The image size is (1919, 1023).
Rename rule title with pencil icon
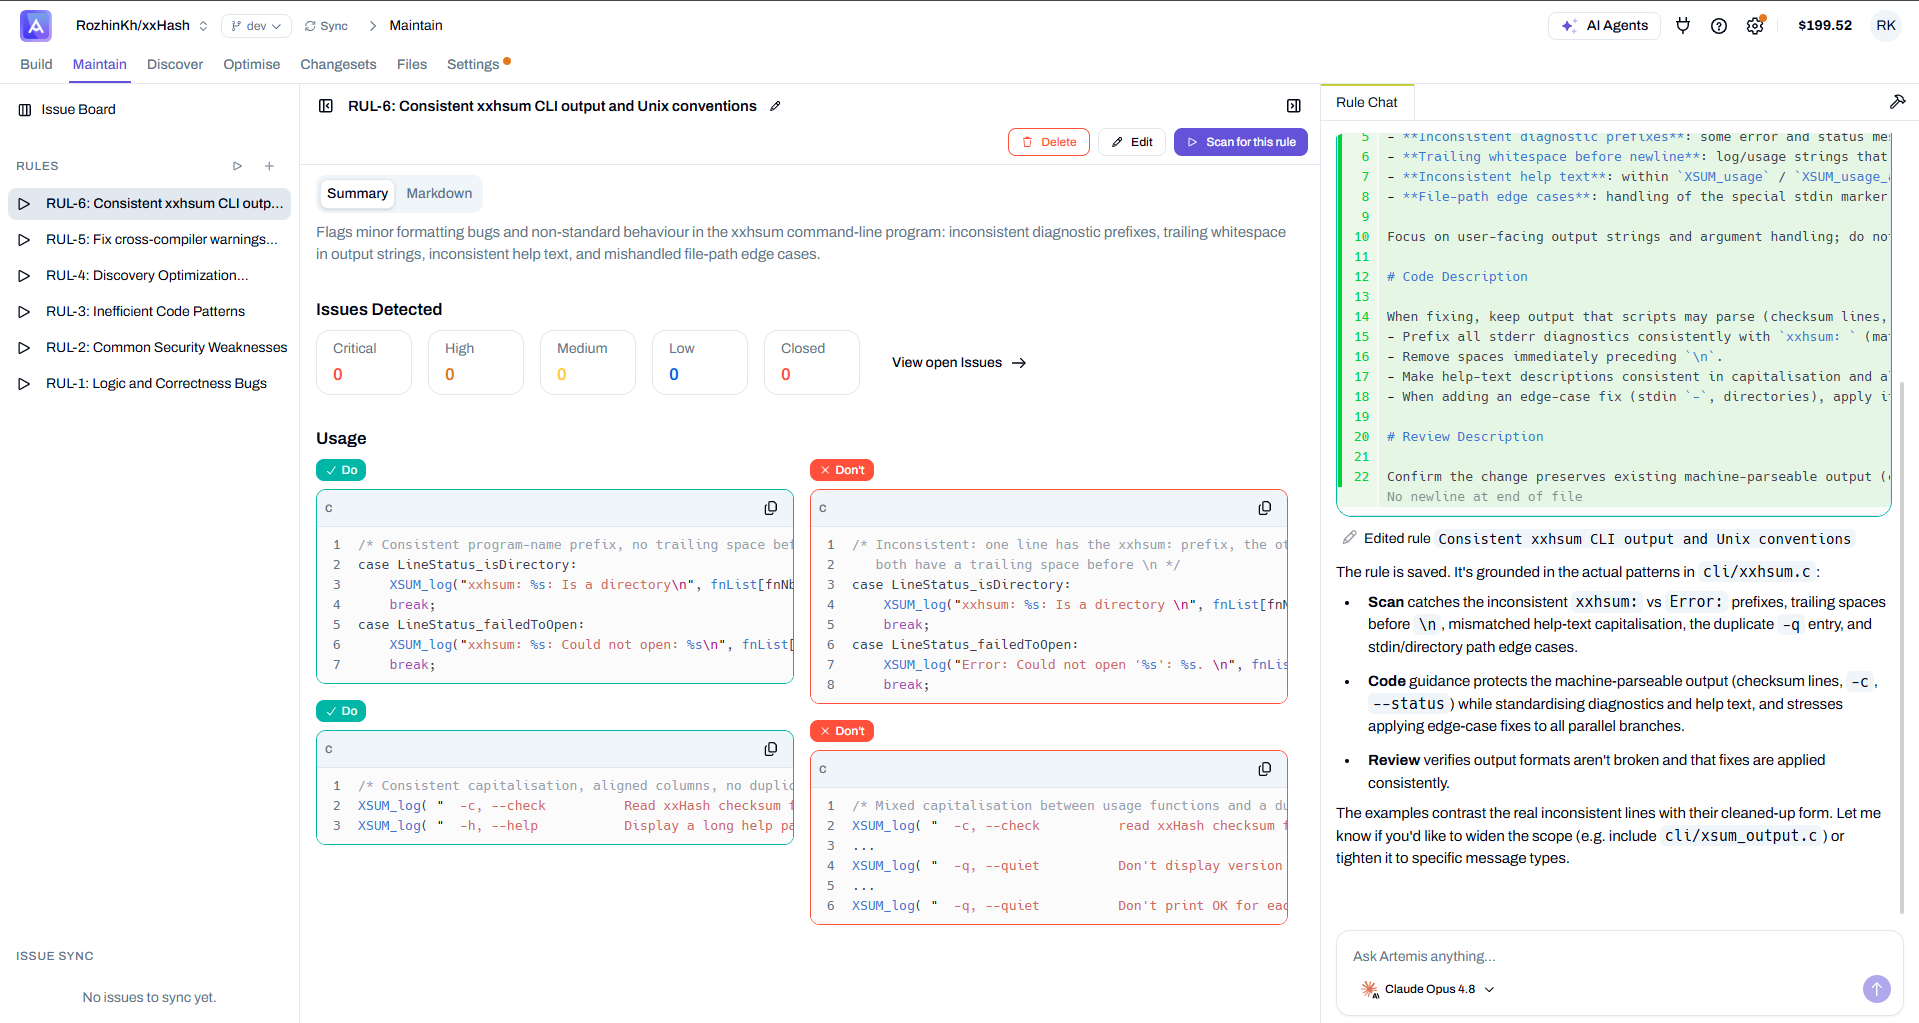coord(775,106)
